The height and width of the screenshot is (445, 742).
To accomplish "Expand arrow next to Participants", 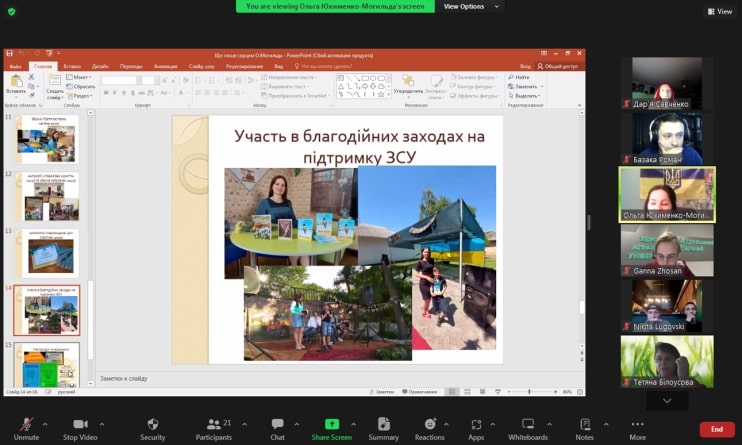I will click(x=244, y=424).
